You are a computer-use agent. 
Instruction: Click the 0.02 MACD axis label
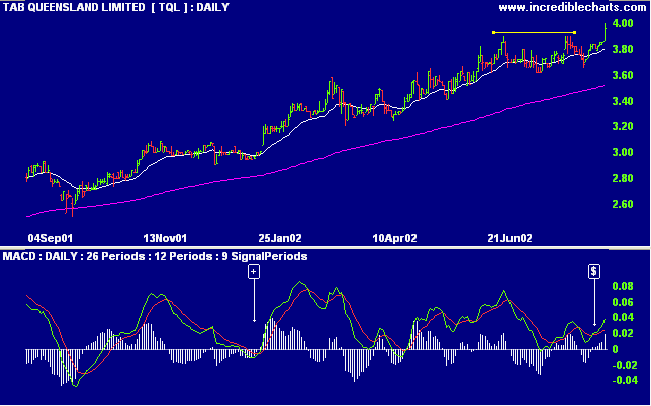pos(623,333)
